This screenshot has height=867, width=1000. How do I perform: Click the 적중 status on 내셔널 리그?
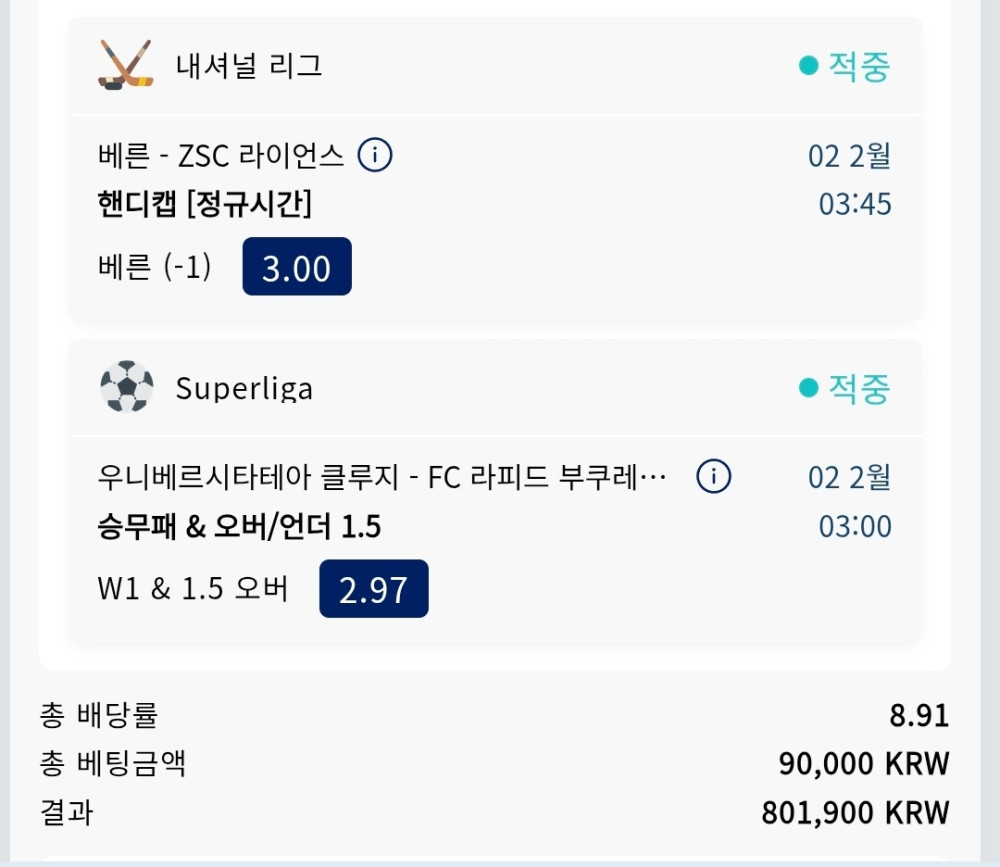tap(858, 66)
